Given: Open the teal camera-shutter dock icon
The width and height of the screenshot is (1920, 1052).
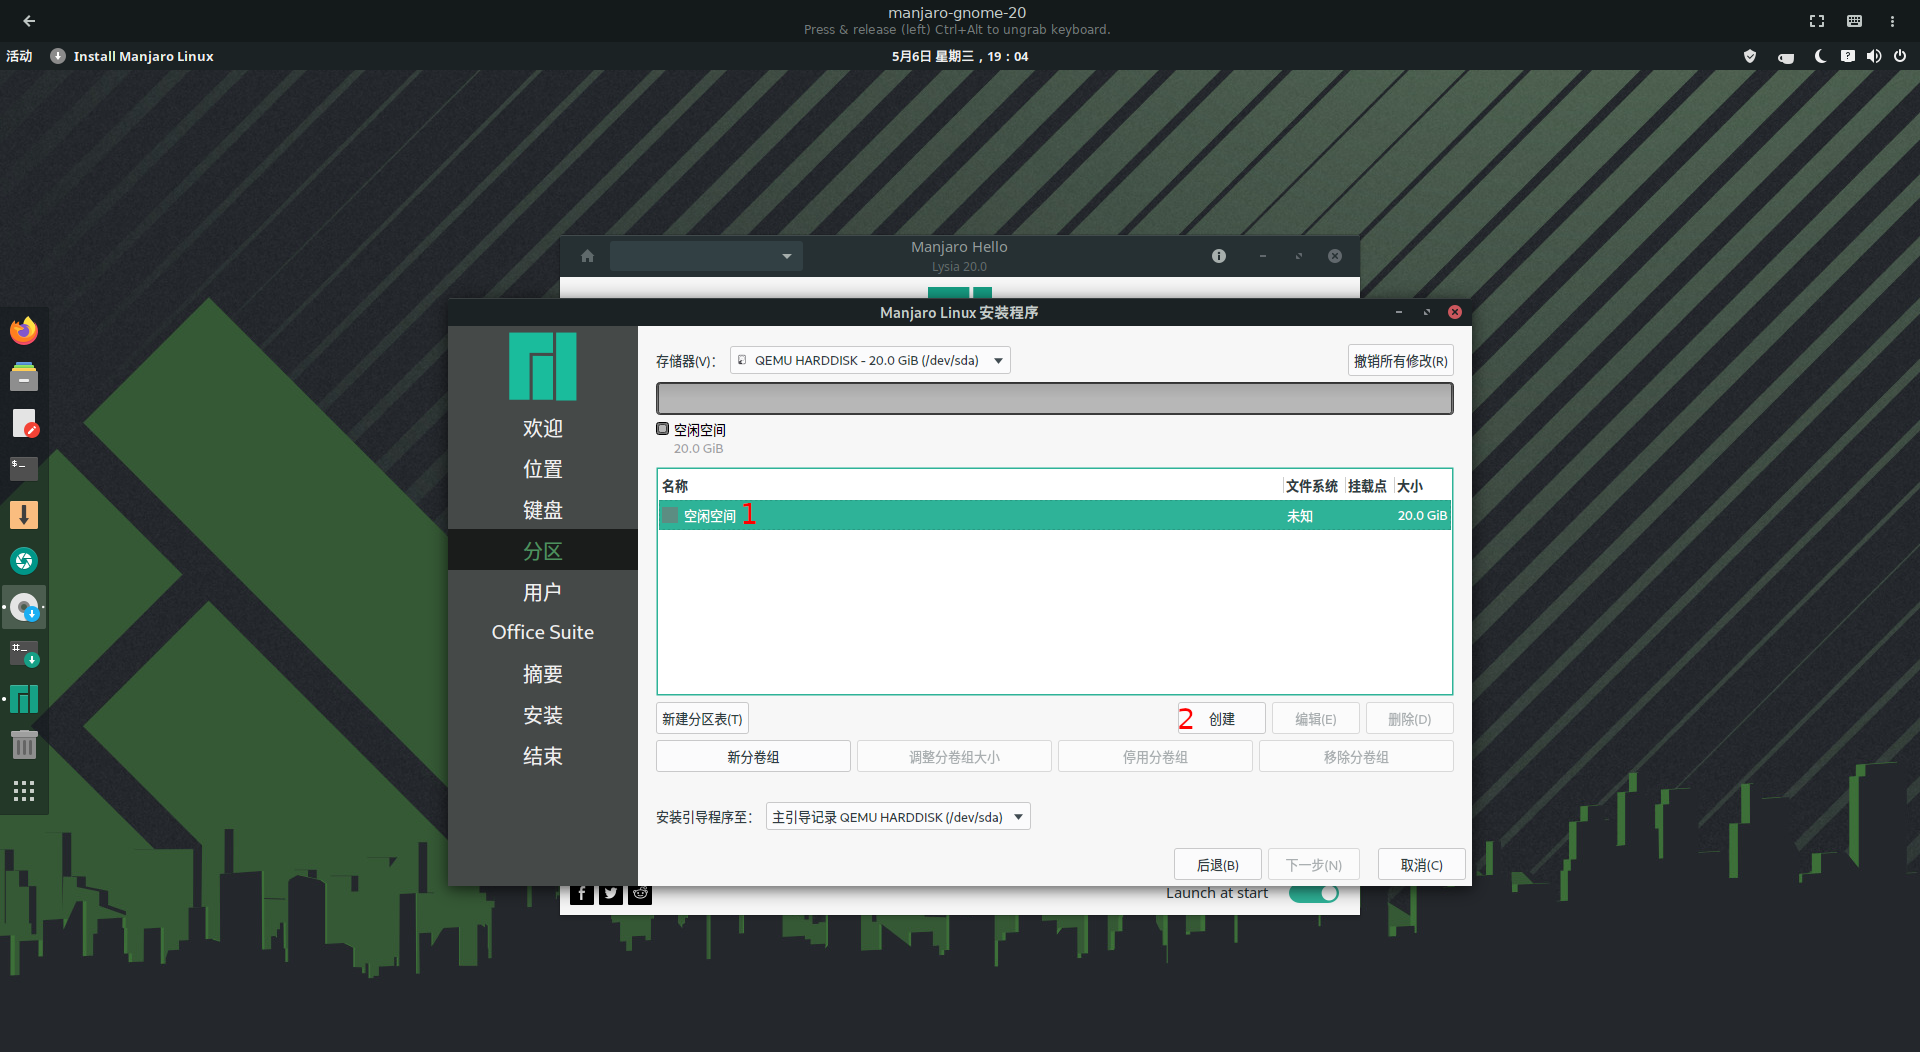Looking at the screenshot, I should (x=24, y=561).
